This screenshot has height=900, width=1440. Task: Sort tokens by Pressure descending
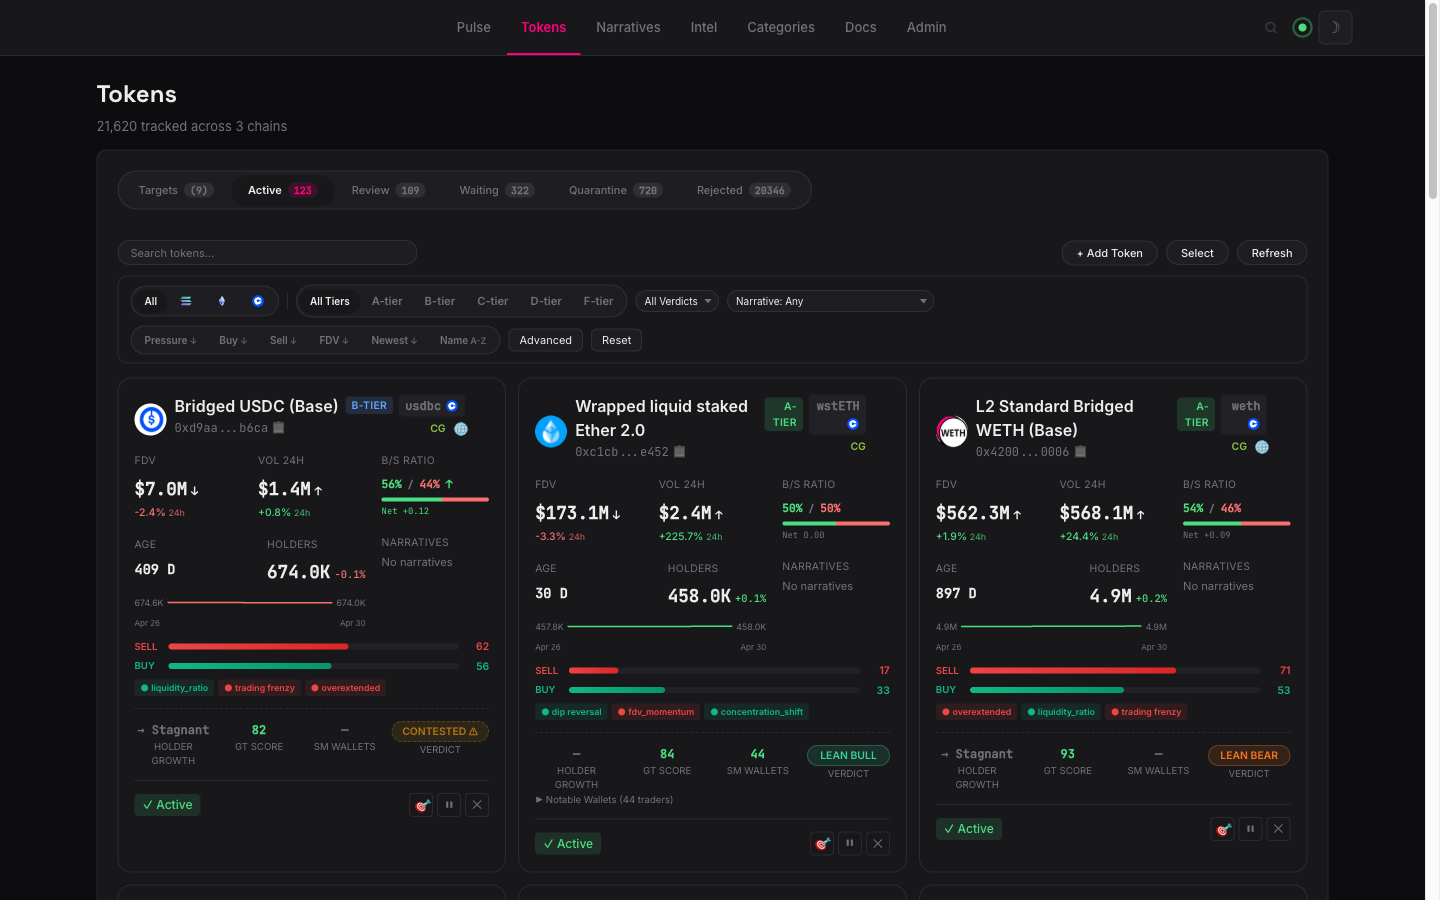click(x=170, y=340)
